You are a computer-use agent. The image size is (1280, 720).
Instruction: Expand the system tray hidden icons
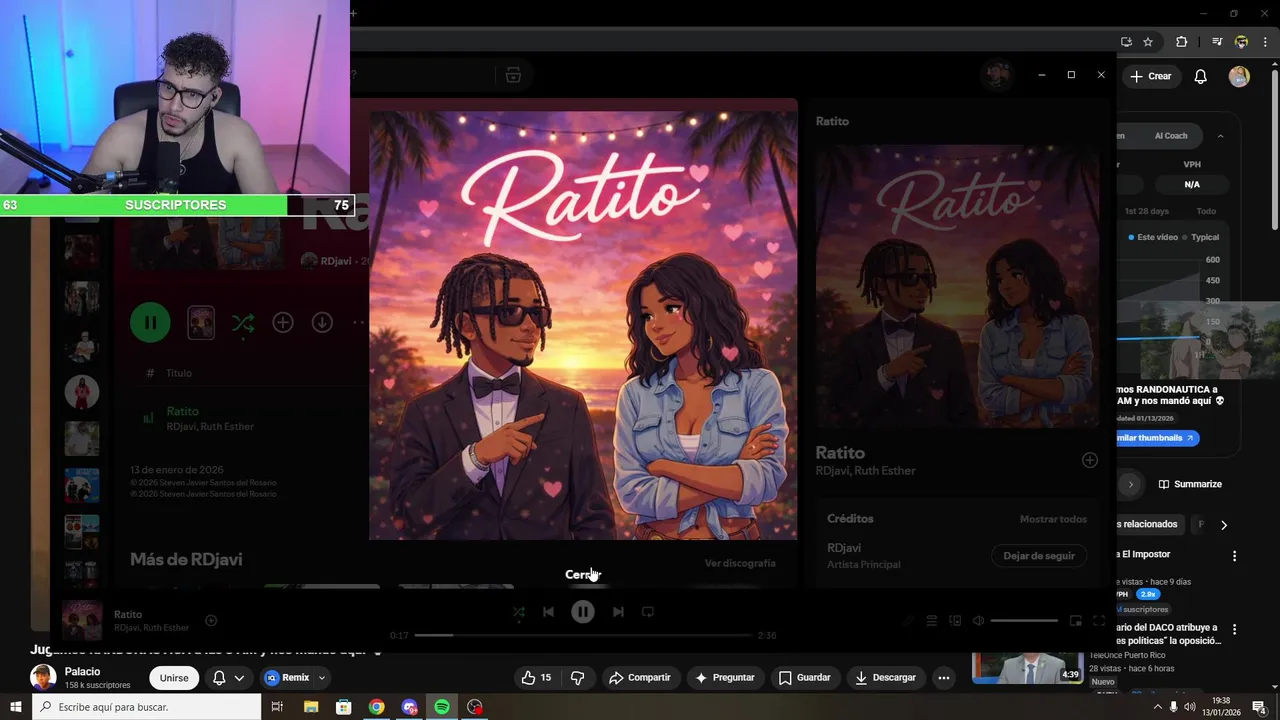(1158, 707)
